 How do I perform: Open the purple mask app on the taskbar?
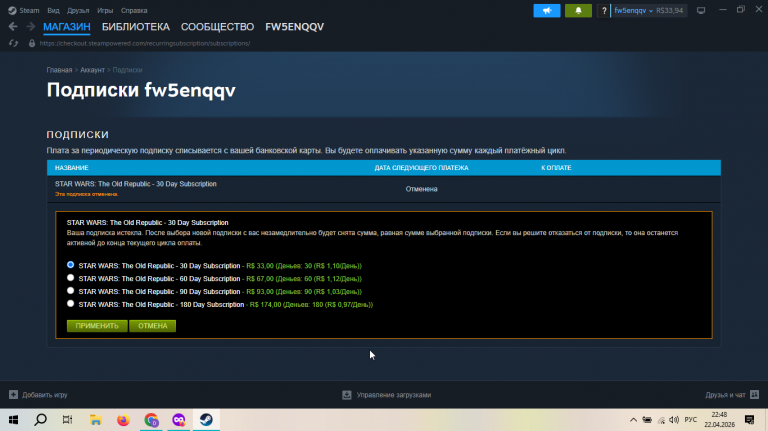tap(179, 420)
